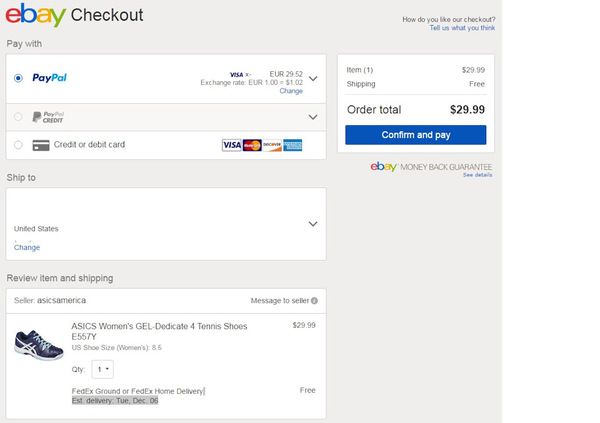600x423 pixels.
Task: Expand the PayPal Credit chevron
Action: coord(313,117)
